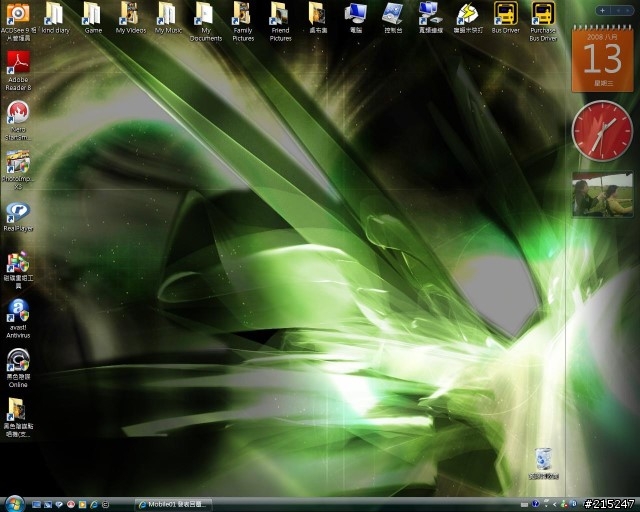Open the Purchase Bus Driver shortcut
The width and height of the screenshot is (640, 512).
(x=543, y=14)
